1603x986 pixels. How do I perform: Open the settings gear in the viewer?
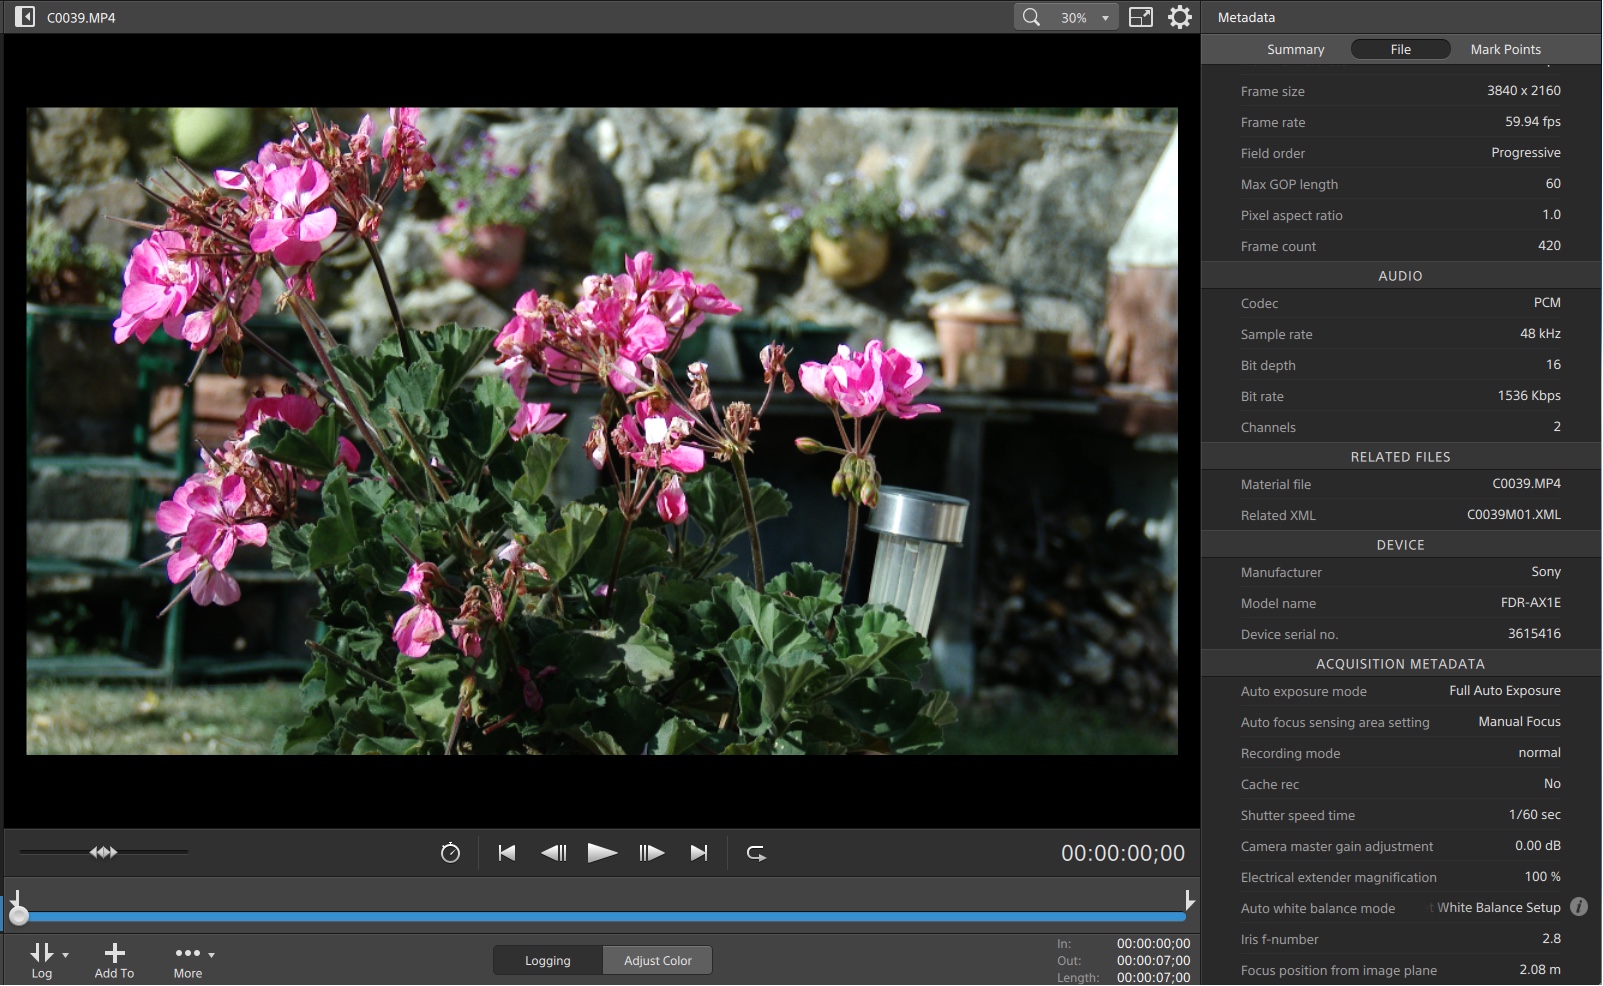tap(1180, 17)
